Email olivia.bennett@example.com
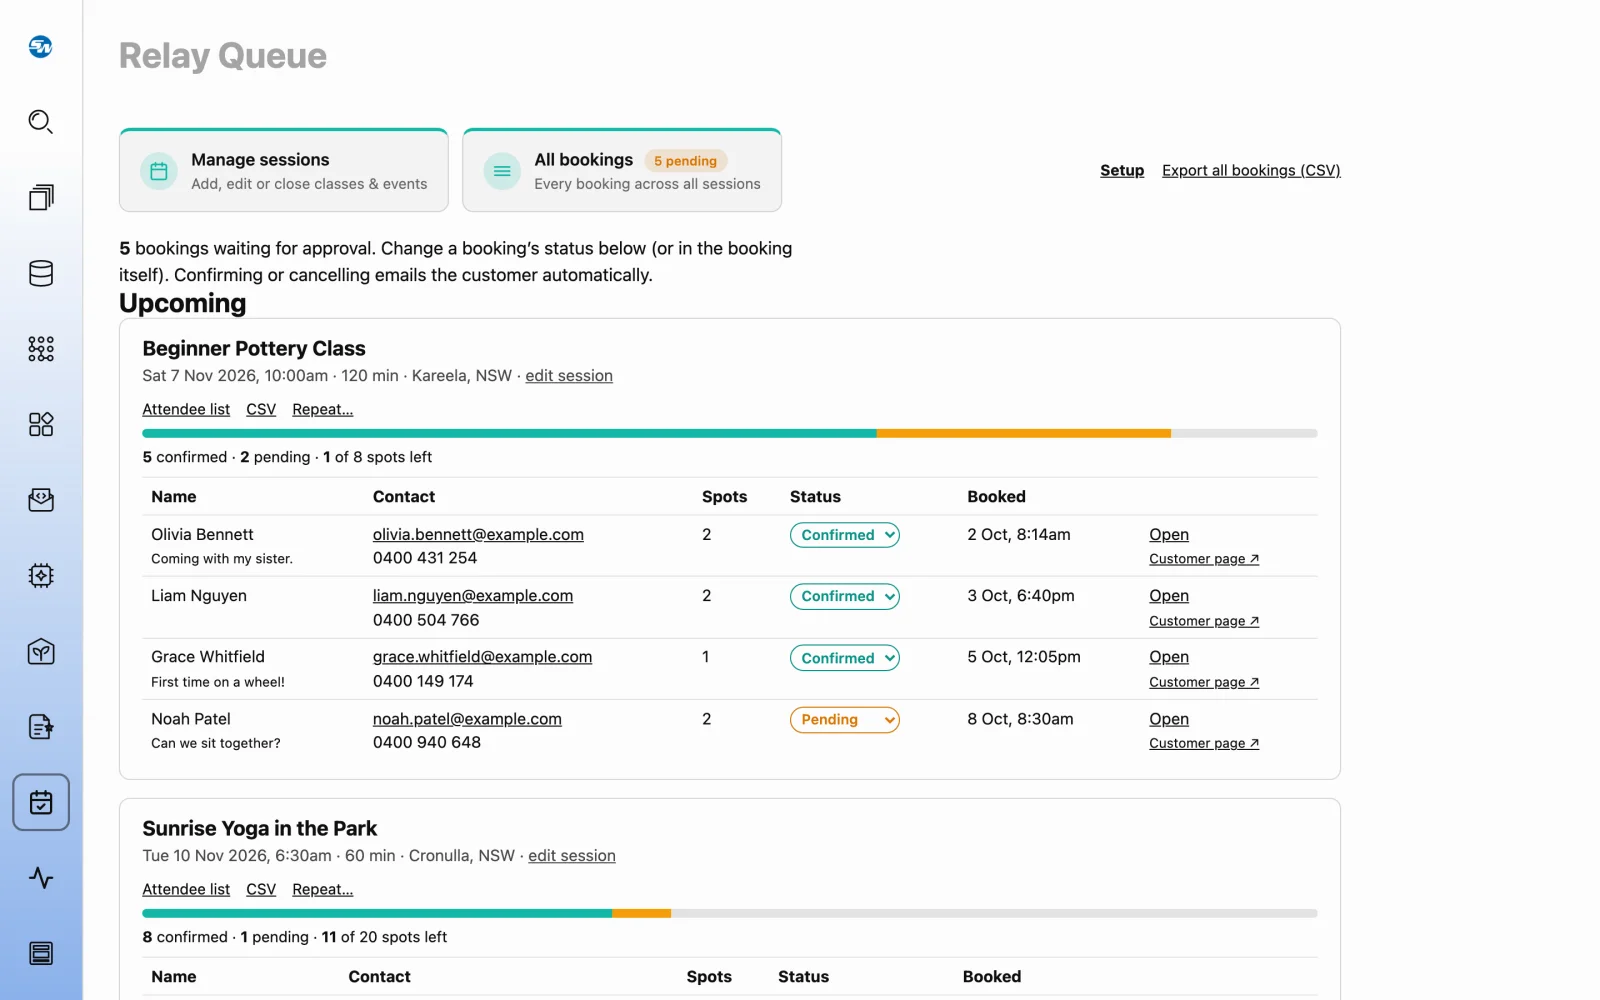1600x1000 pixels. (x=478, y=535)
